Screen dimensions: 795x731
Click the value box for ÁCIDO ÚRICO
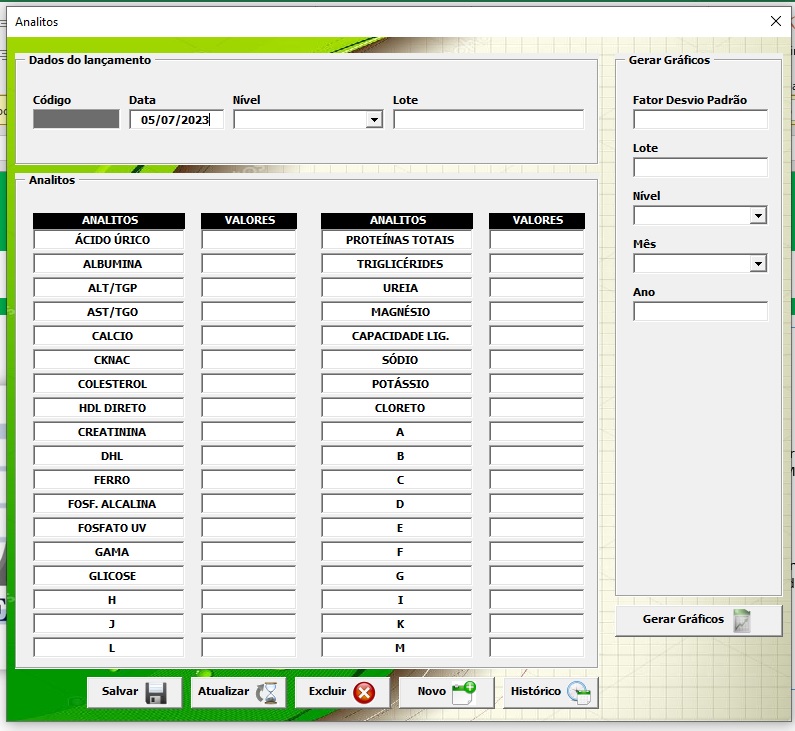[249, 240]
